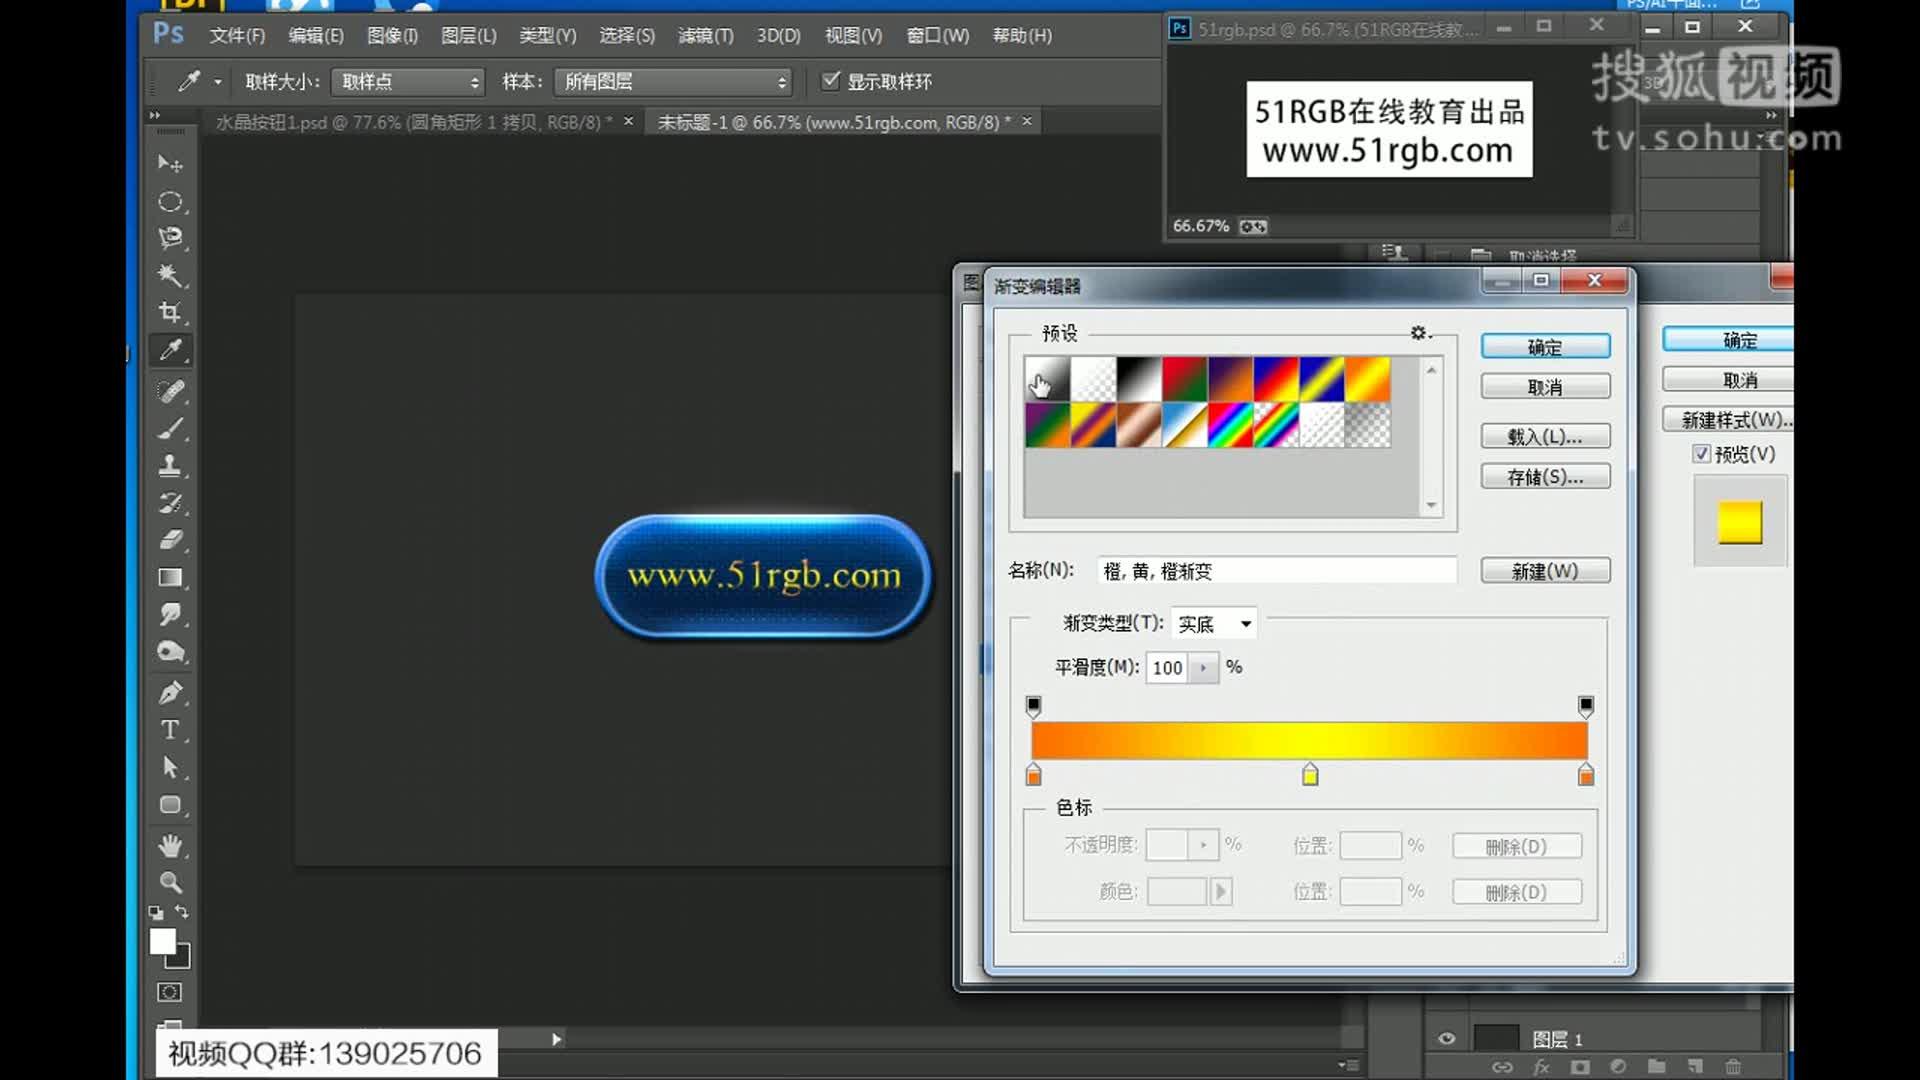Select the Hand tool

(171, 846)
